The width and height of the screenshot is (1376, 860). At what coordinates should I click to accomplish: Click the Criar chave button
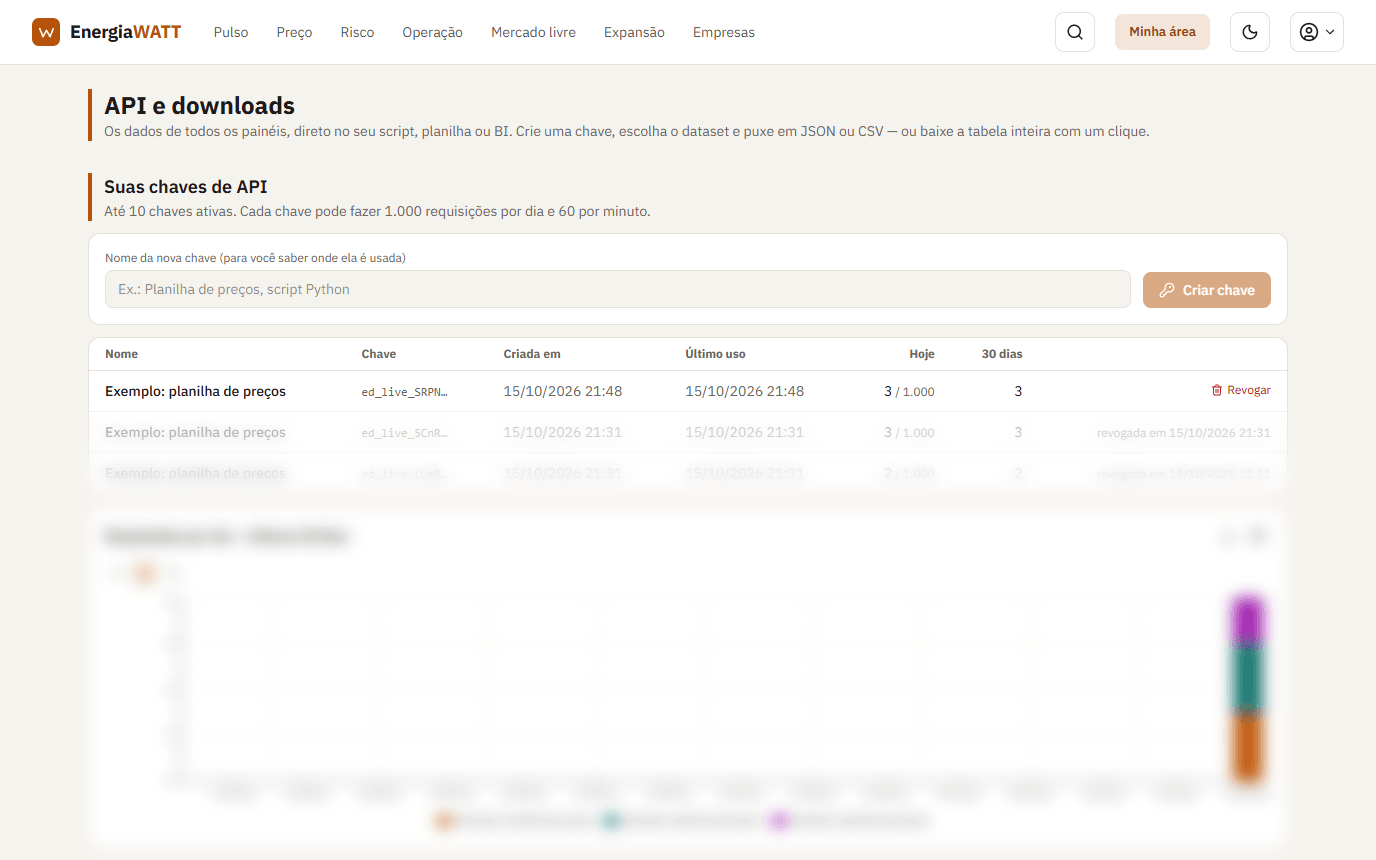pyautogui.click(x=1207, y=290)
